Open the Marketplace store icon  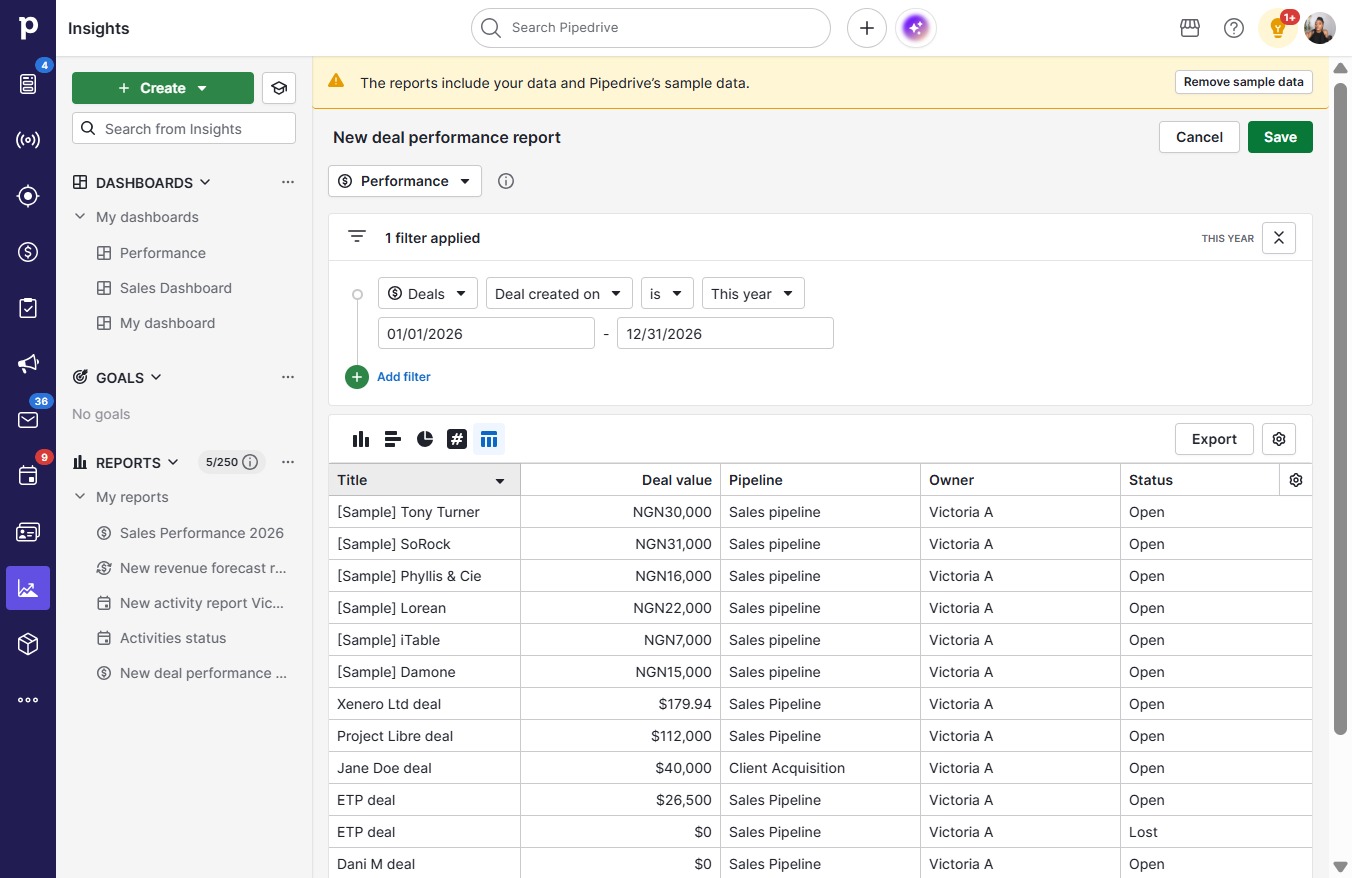[x=1190, y=28]
